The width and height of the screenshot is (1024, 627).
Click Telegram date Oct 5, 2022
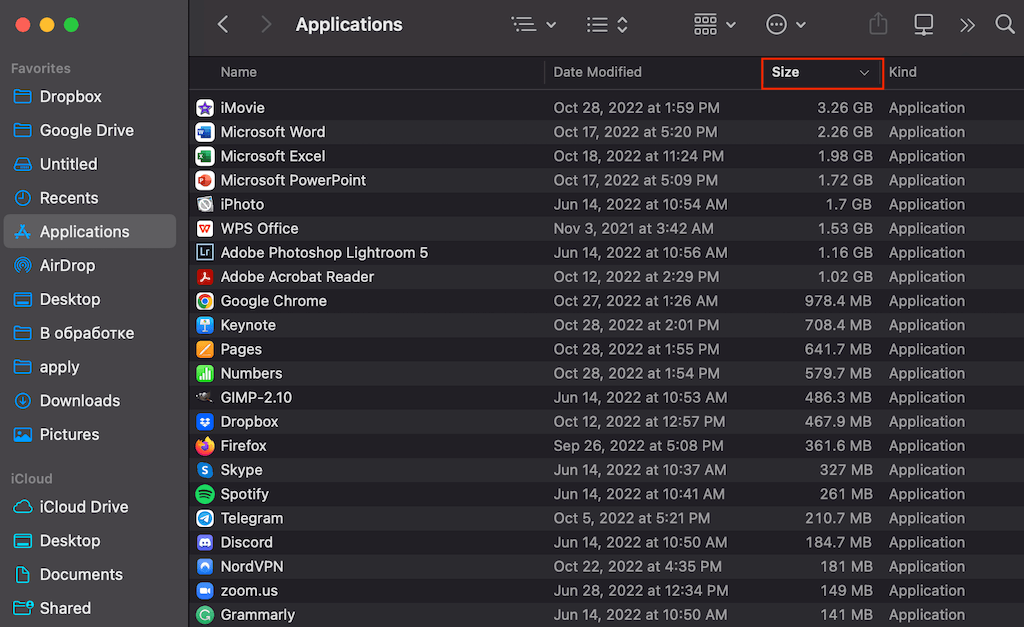coord(632,519)
